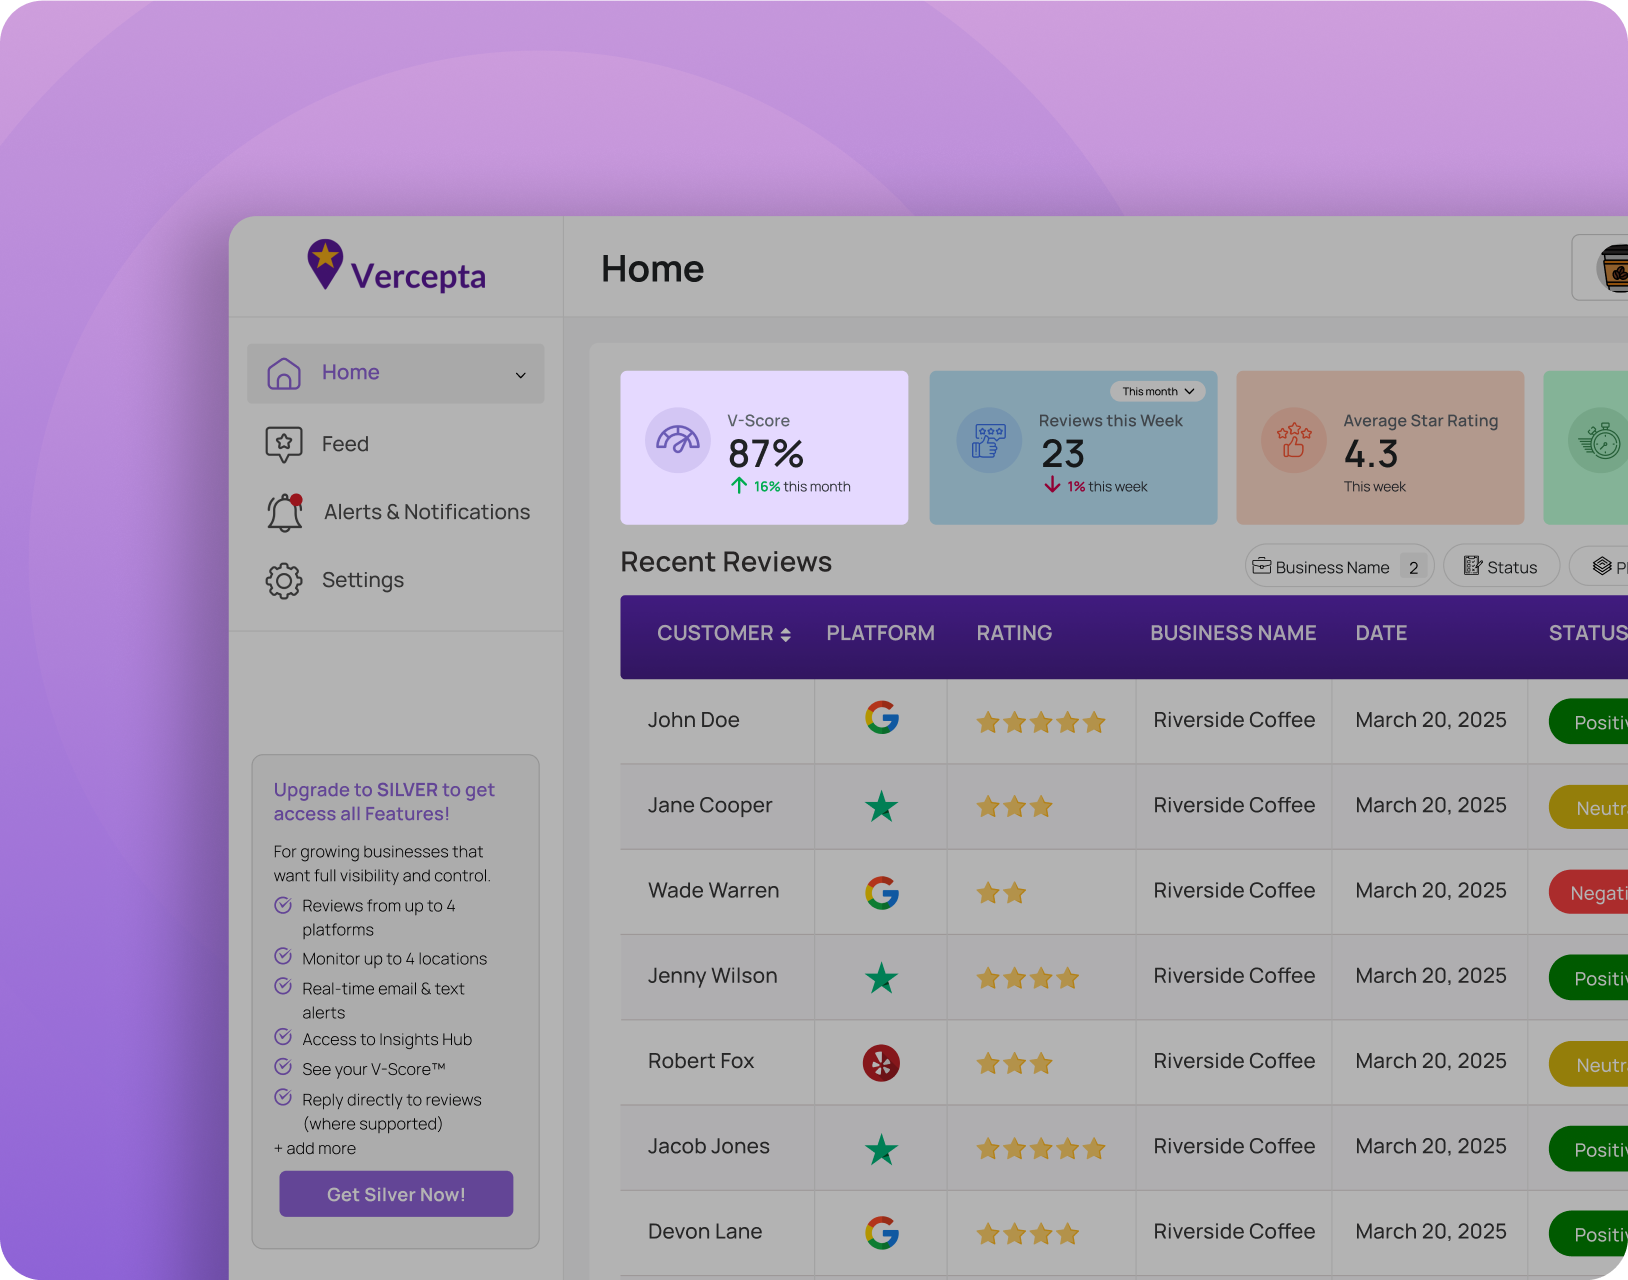Click the Neutral status badge for Jane Cooper

click(1590, 808)
